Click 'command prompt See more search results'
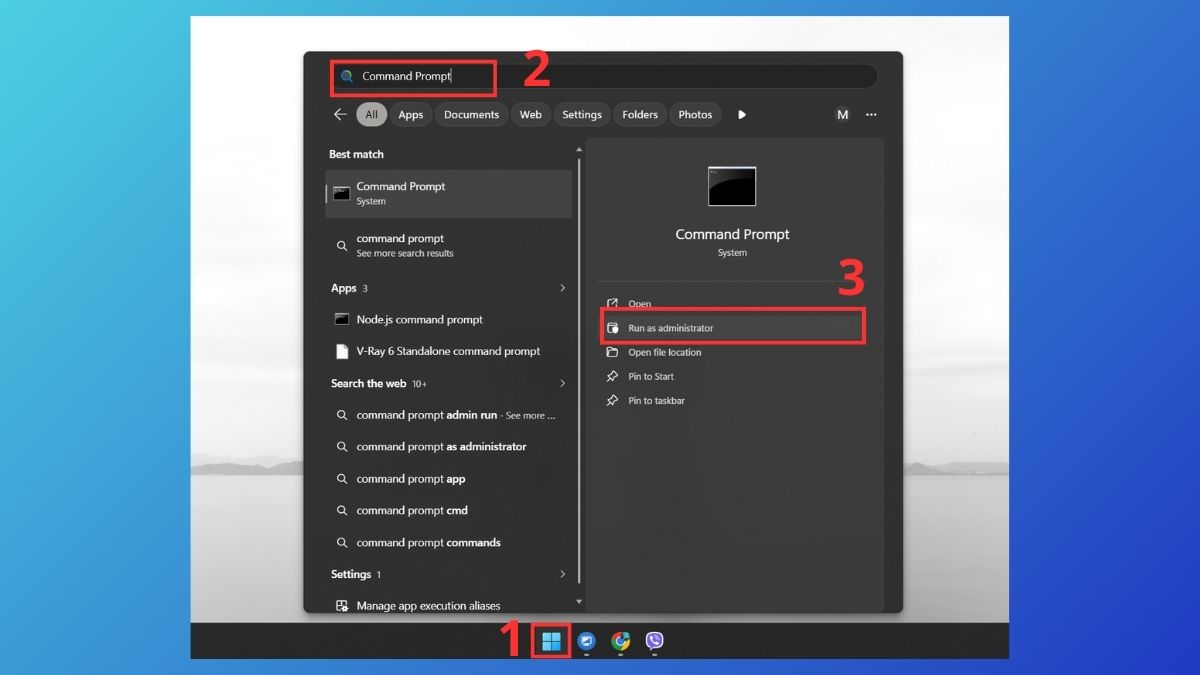The width and height of the screenshot is (1200, 675). pos(448,245)
